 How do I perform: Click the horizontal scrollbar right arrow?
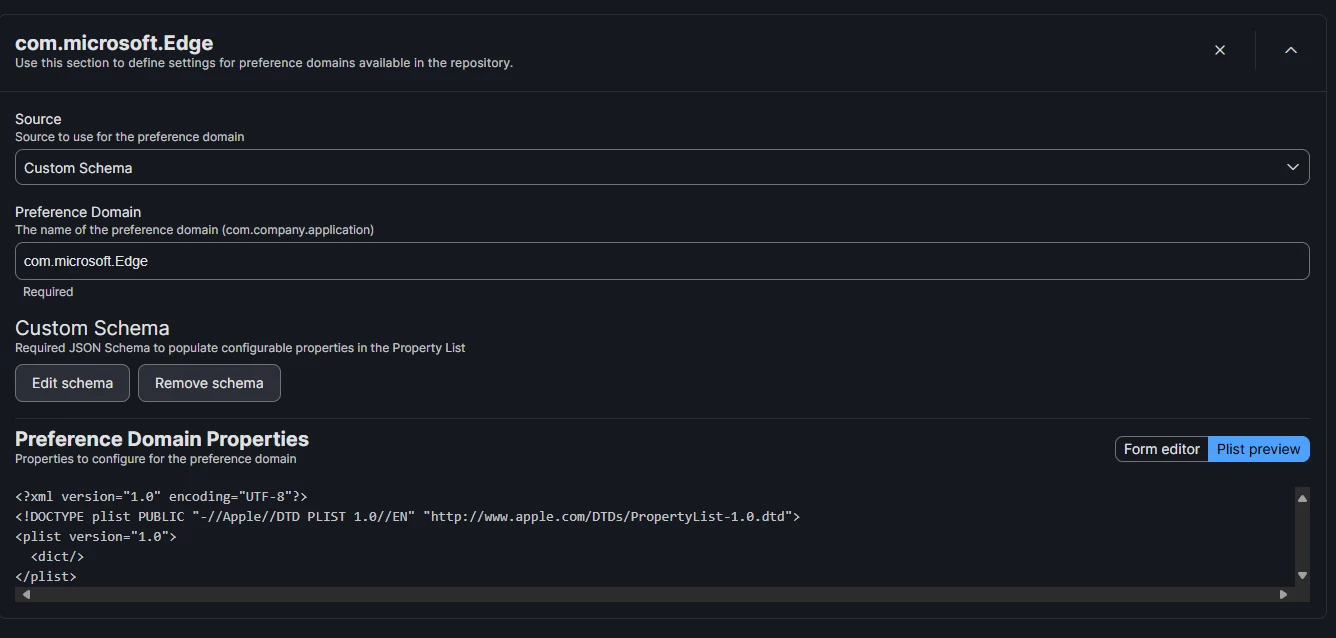[1283, 594]
